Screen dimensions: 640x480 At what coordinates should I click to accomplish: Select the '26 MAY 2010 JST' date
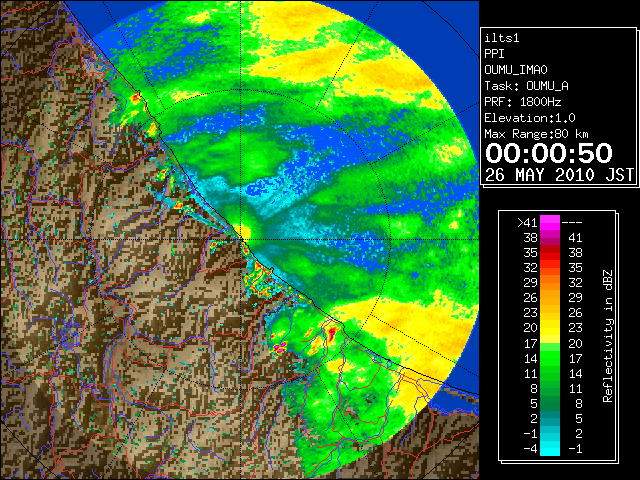[x=560, y=175]
